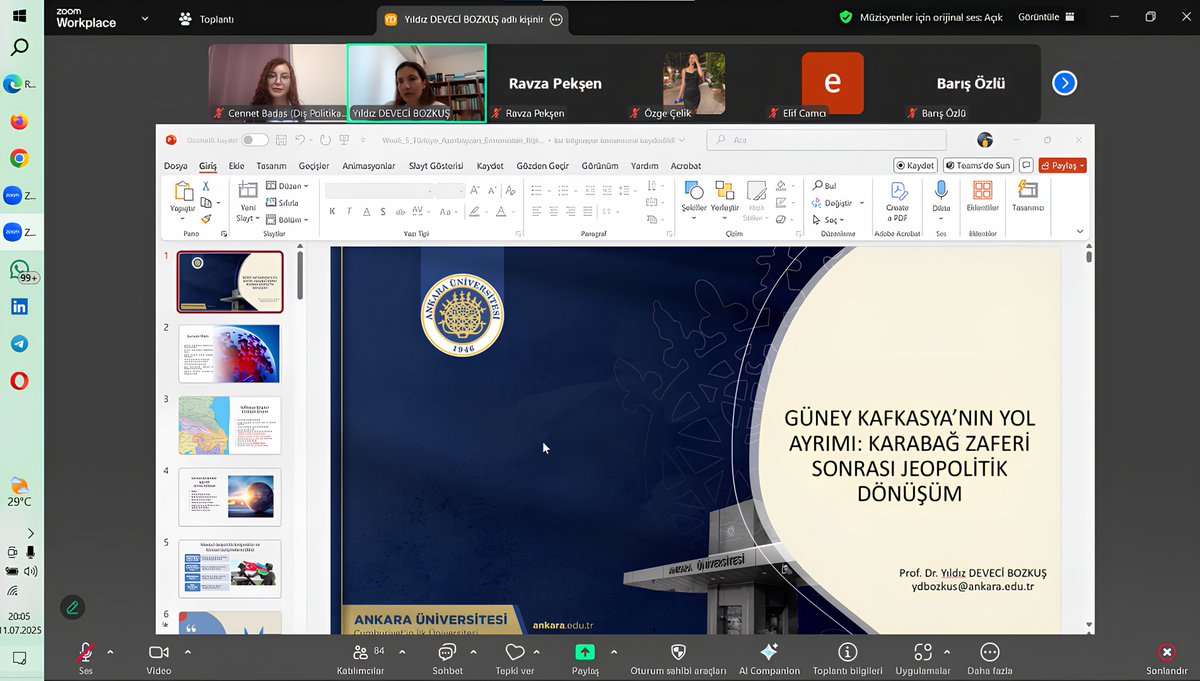The width and height of the screenshot is (1200, 681).
Task: Open the Zoom Workplace dropdown arrow
Action: 145,18
